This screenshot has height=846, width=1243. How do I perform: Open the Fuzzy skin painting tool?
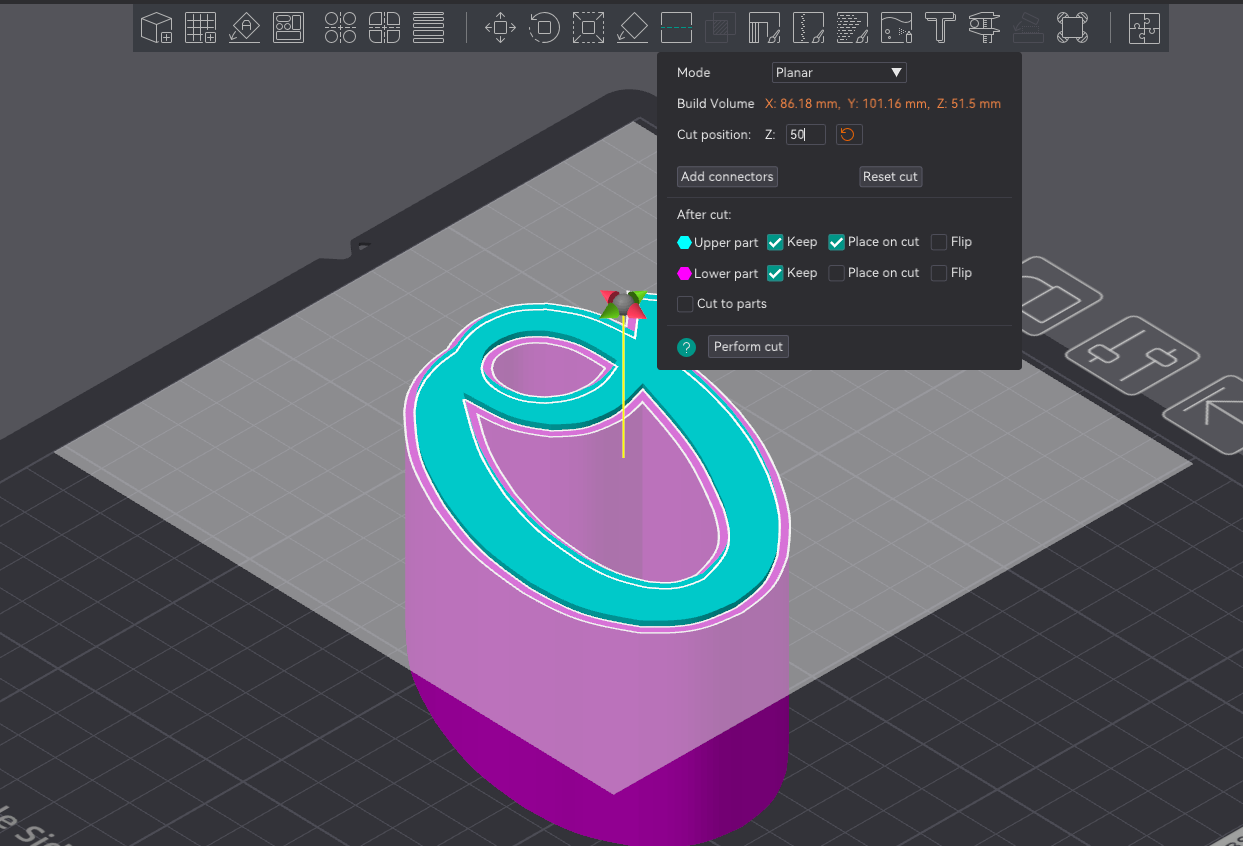852,27
